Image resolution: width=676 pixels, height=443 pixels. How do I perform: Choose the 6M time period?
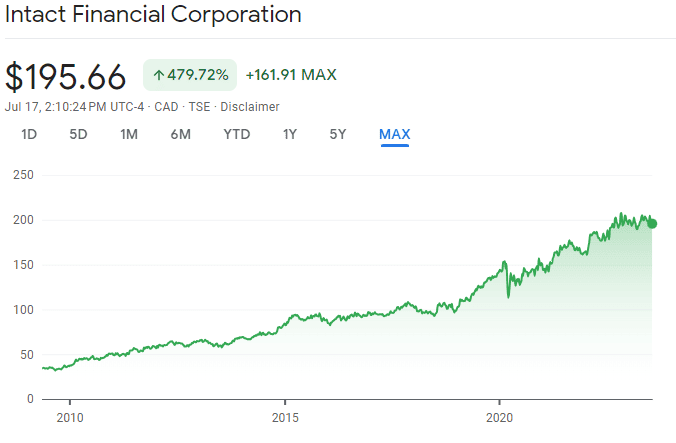coord(180,134)
